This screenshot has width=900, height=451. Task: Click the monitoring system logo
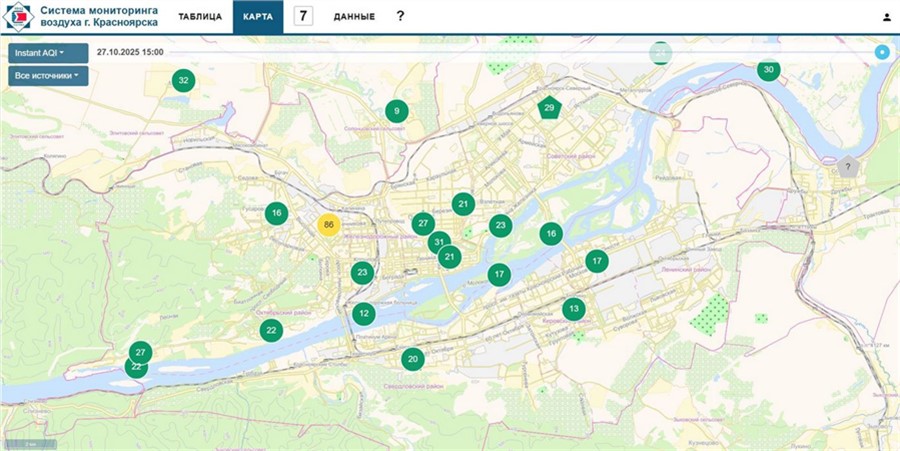[19, 17]
